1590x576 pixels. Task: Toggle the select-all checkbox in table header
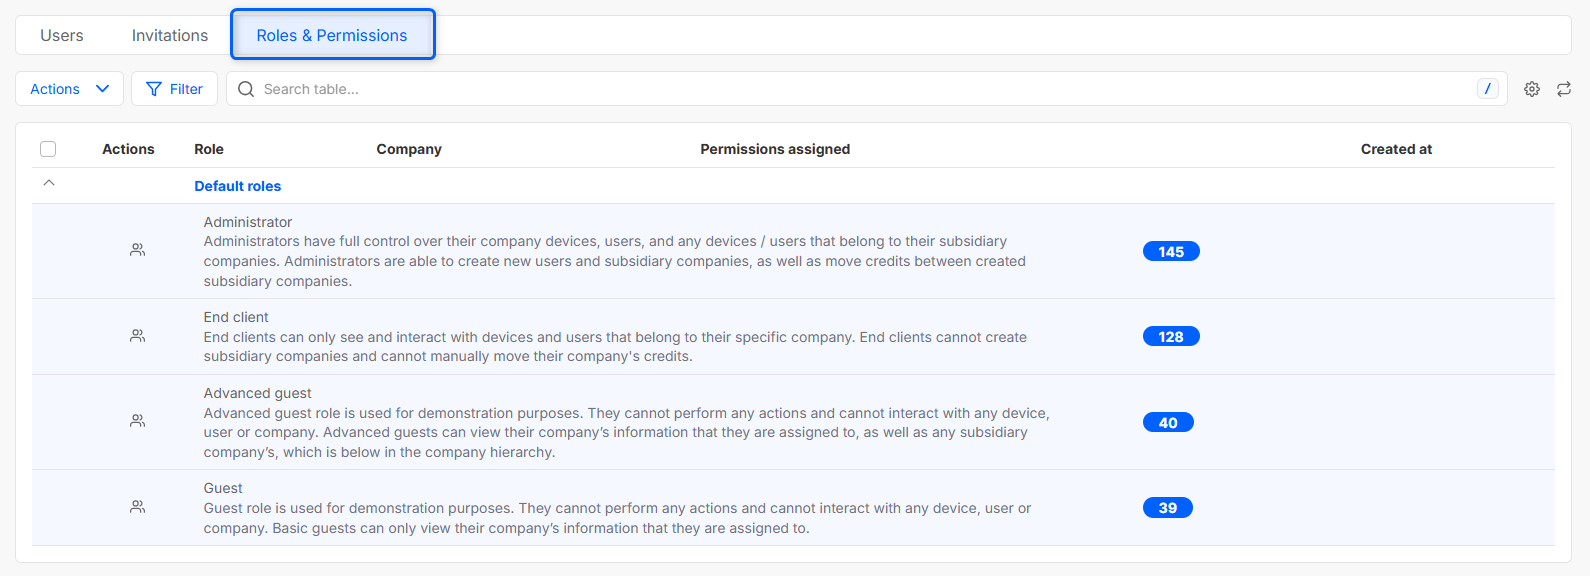[x=48, y=149]
